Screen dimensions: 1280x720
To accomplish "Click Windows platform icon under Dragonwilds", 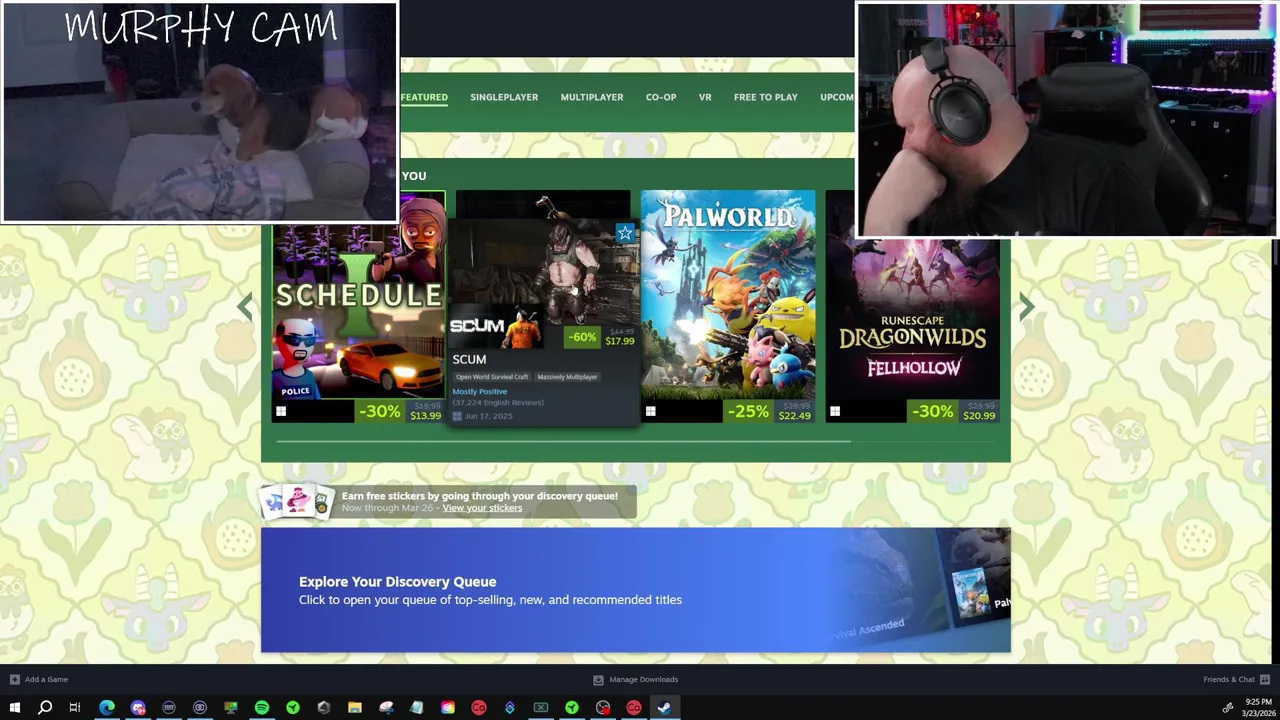I will (835, 412).
